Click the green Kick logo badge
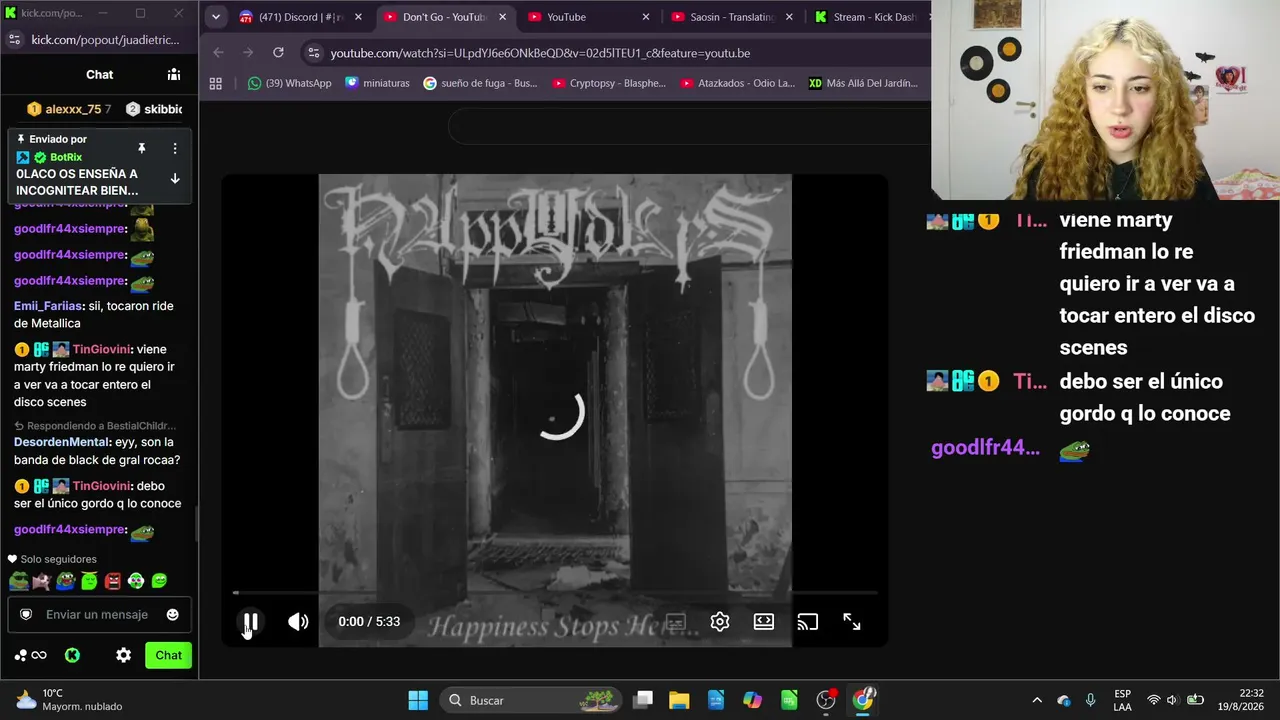Image resolution: width=1280 pixels, height=720 pixels. click(x=72, y=655)
